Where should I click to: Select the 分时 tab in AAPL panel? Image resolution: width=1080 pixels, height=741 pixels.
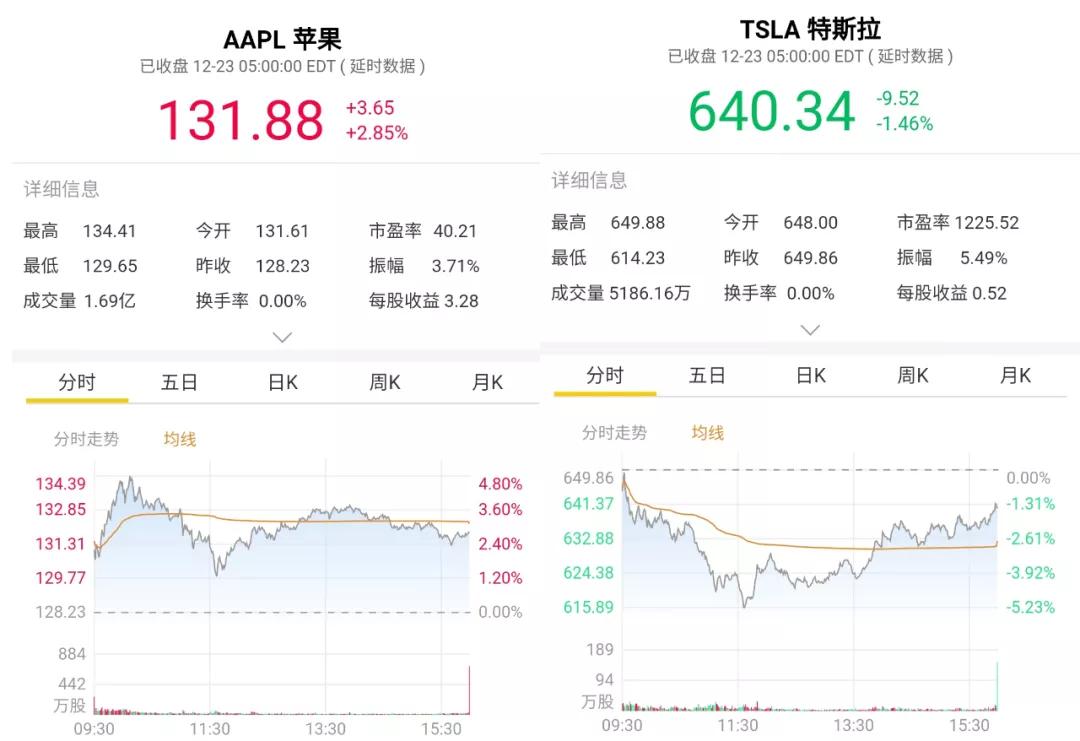pyautogui.click(x=77, y=382)
